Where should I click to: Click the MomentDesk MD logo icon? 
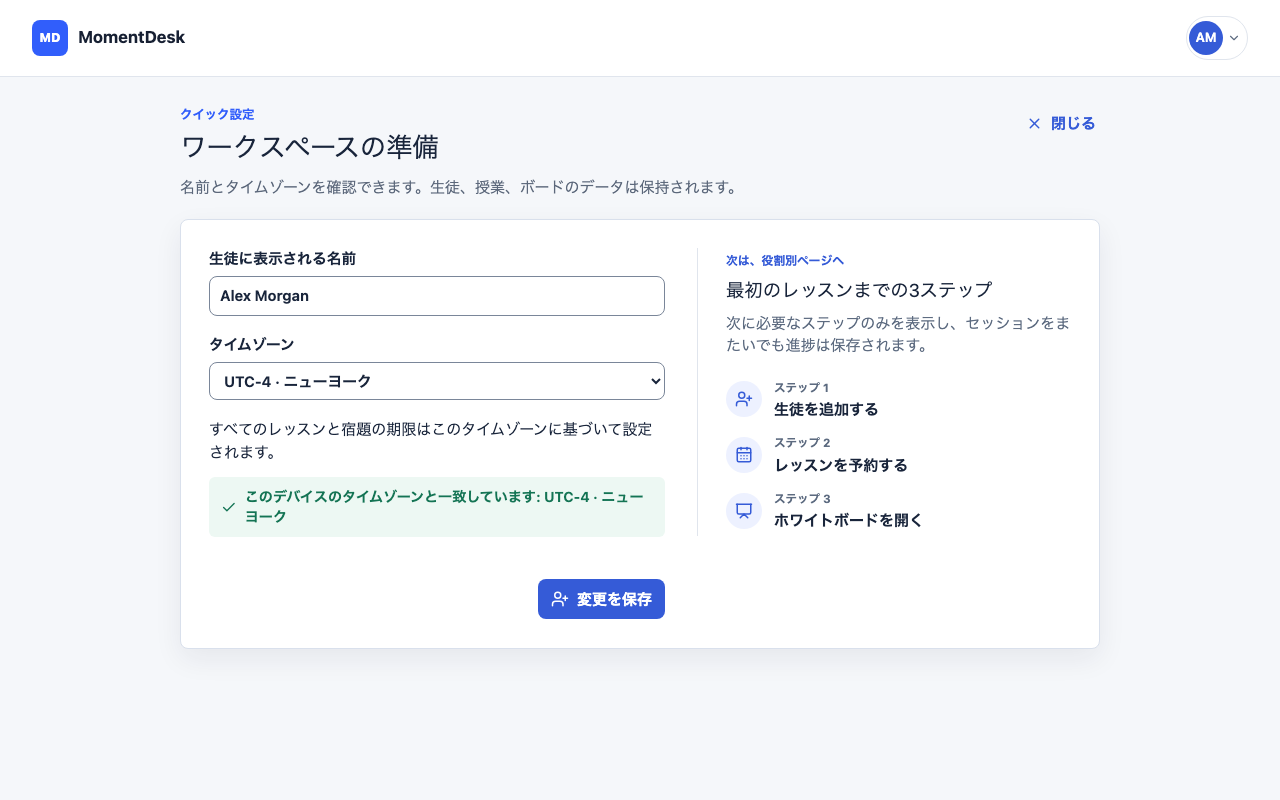(50, 38)
